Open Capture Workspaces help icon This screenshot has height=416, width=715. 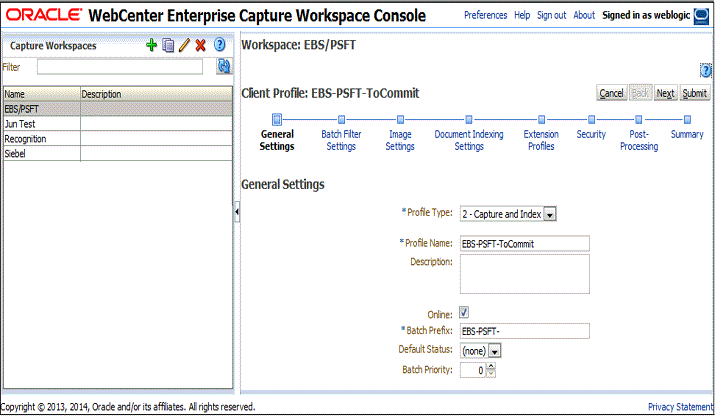pos(220,45)
